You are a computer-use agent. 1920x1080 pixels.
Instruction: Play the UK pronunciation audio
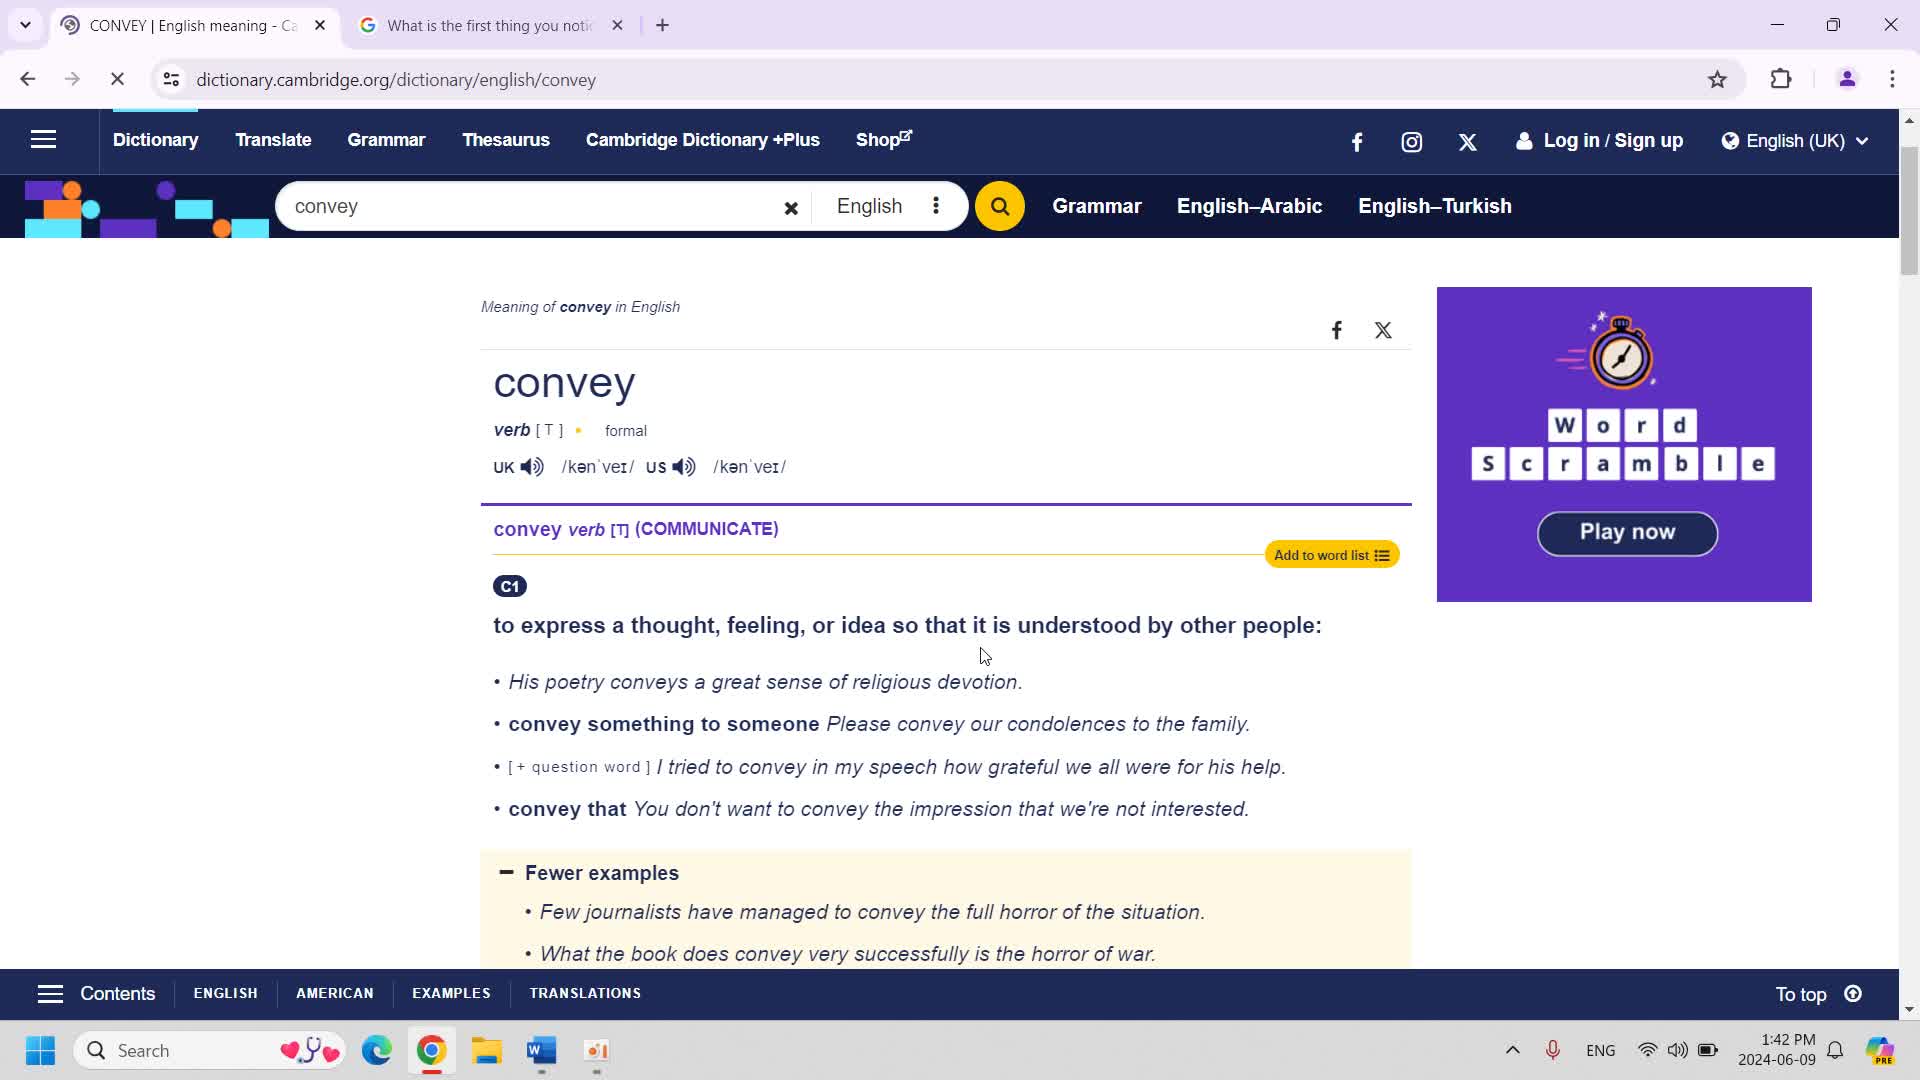point(532,467)
